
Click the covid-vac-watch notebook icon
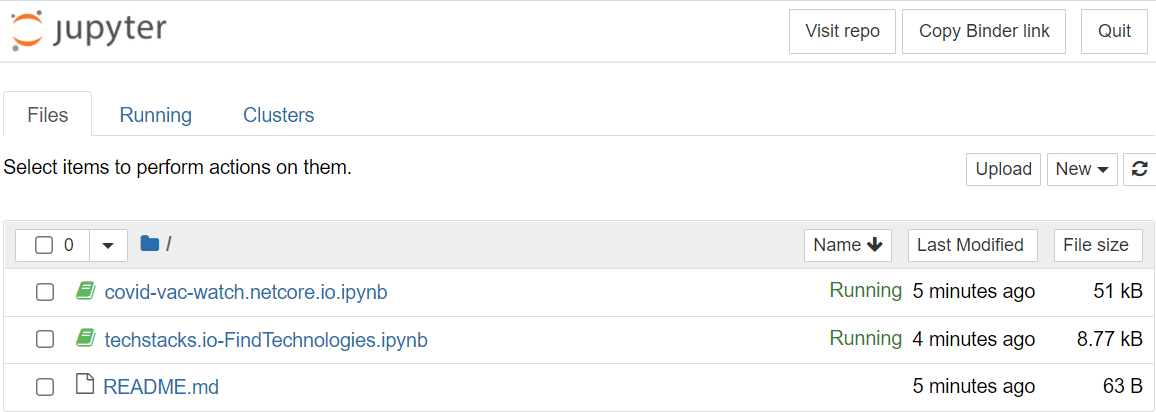(x=86, y=292)
